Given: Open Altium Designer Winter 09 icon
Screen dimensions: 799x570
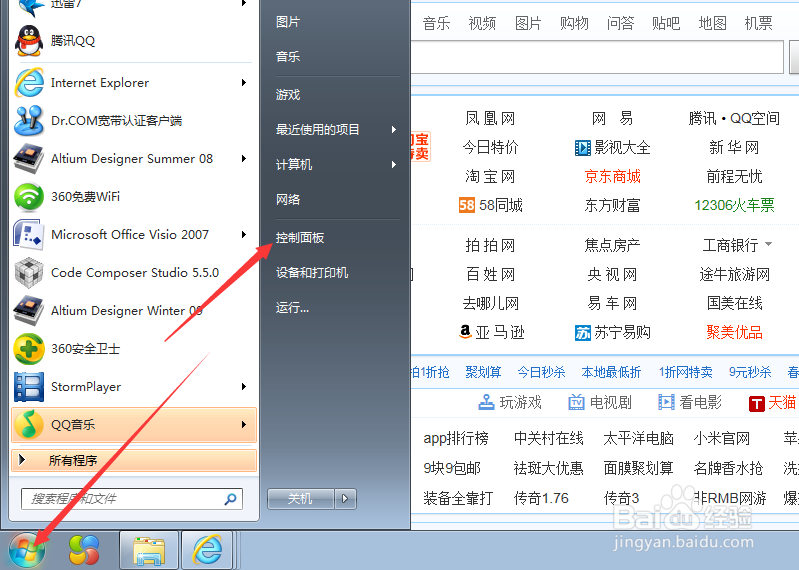Looking at the screenshot, I should pos(29,311).
